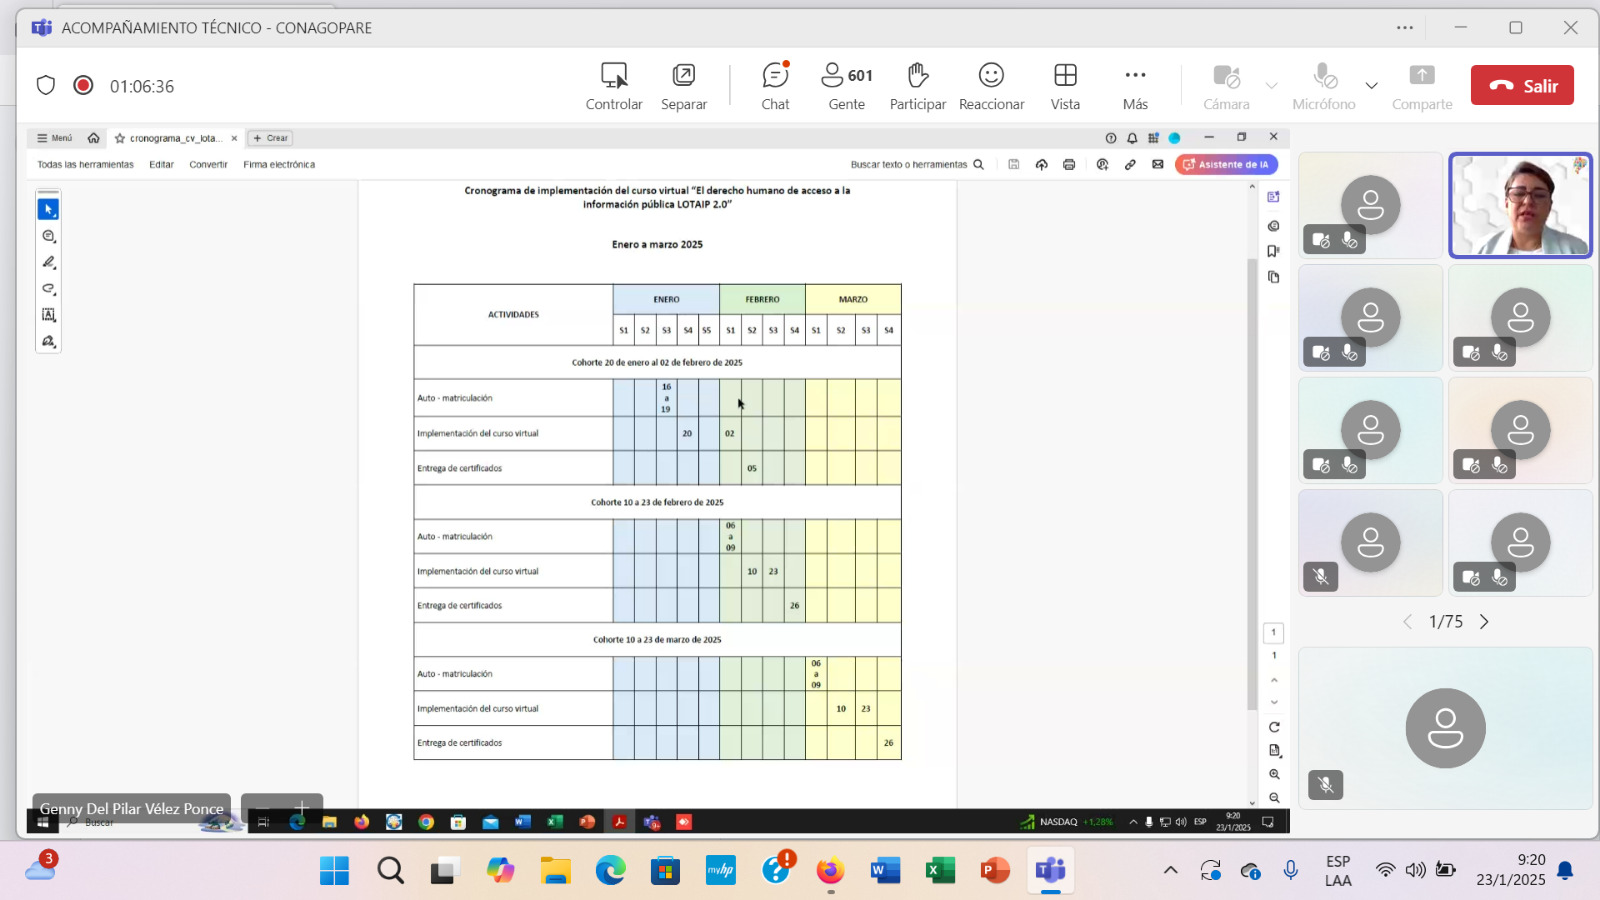This screenshot has width=1600, height=900.
Task: Click Separar to pop out content
Action: 684,86
